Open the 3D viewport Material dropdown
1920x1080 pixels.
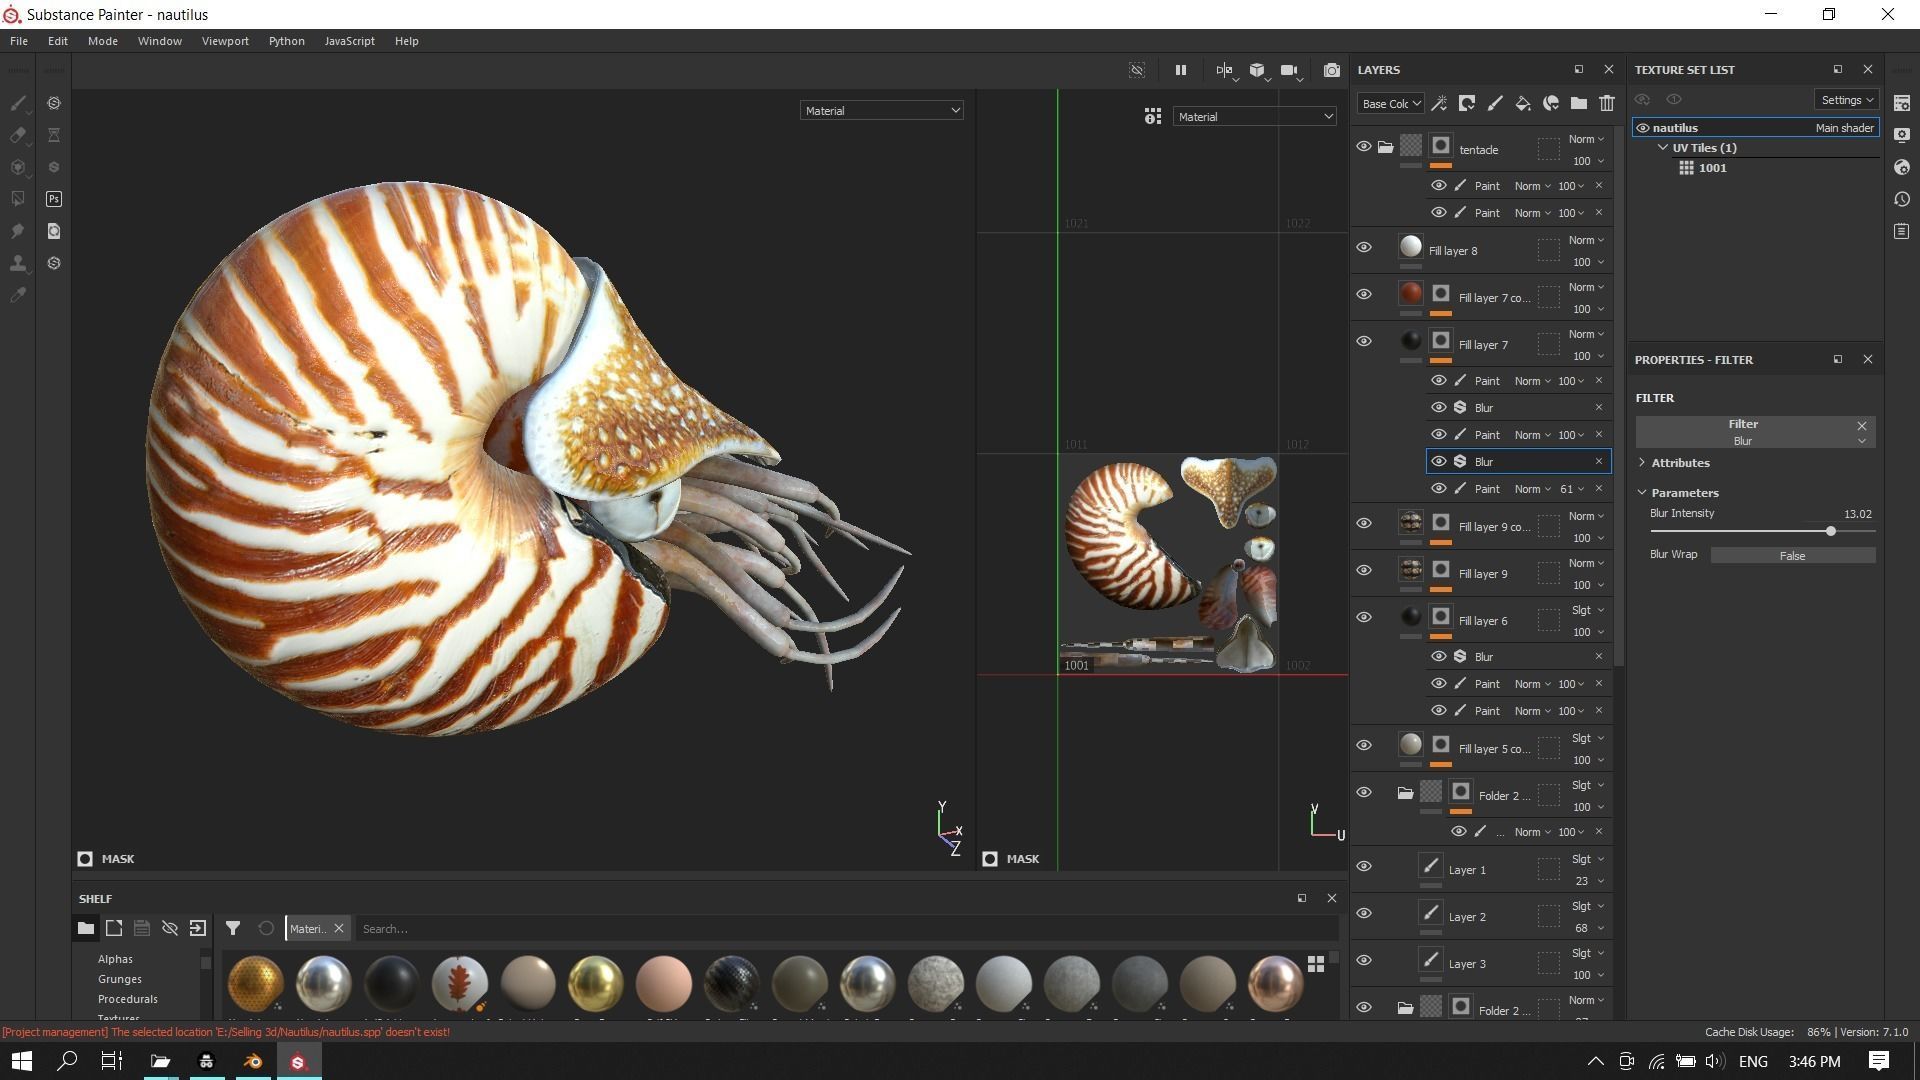pyautogui.click(x=881, y=111)
